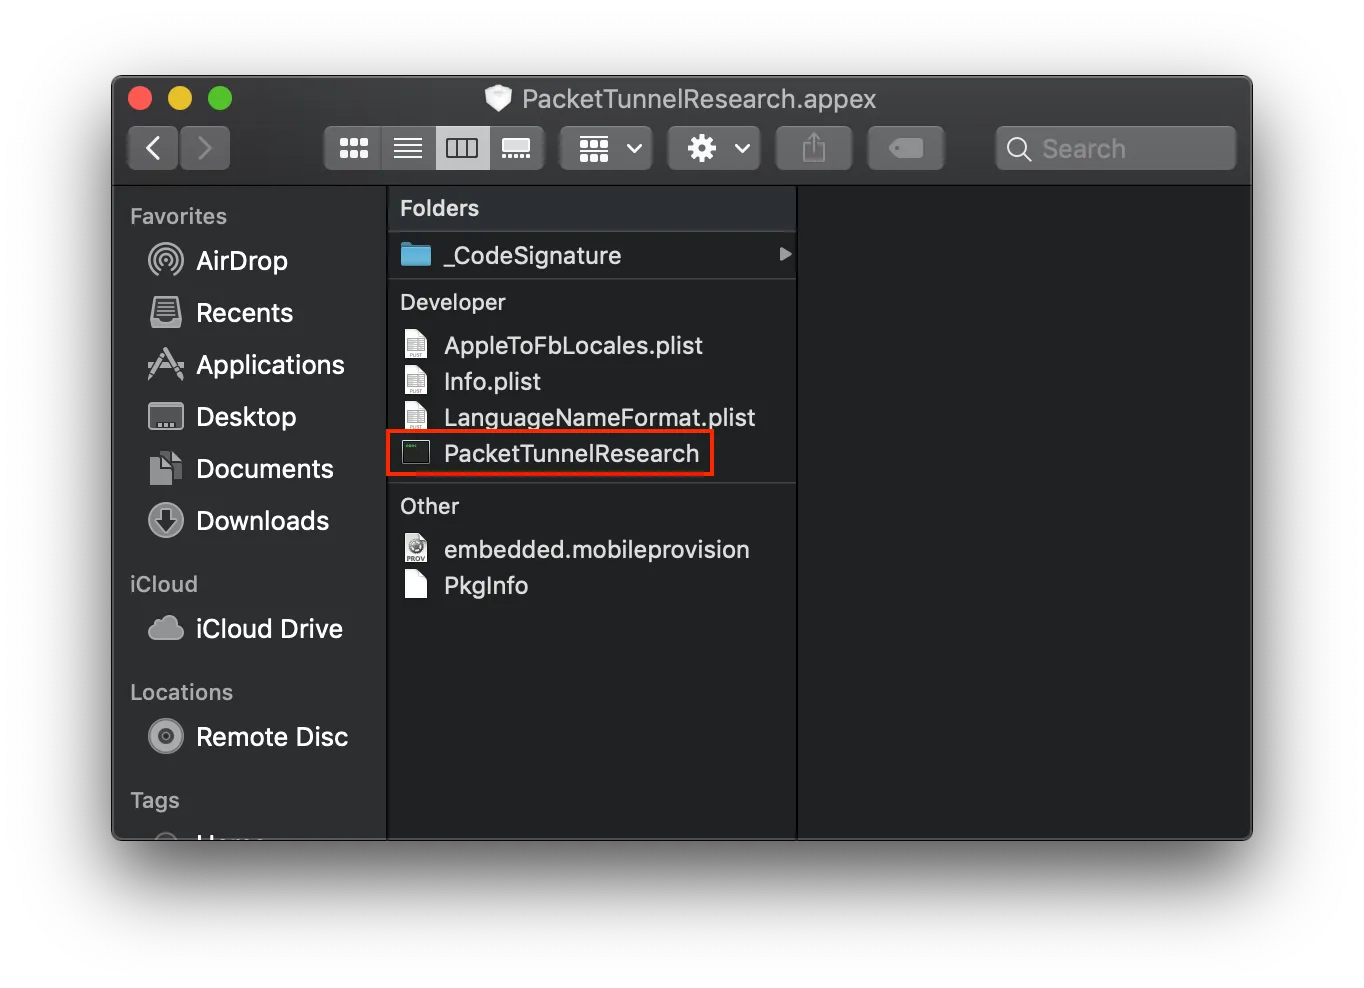Switch to gallery view
Image resolution: width=1364 pixels, height=988 pixels.
[x=516, y=148]
